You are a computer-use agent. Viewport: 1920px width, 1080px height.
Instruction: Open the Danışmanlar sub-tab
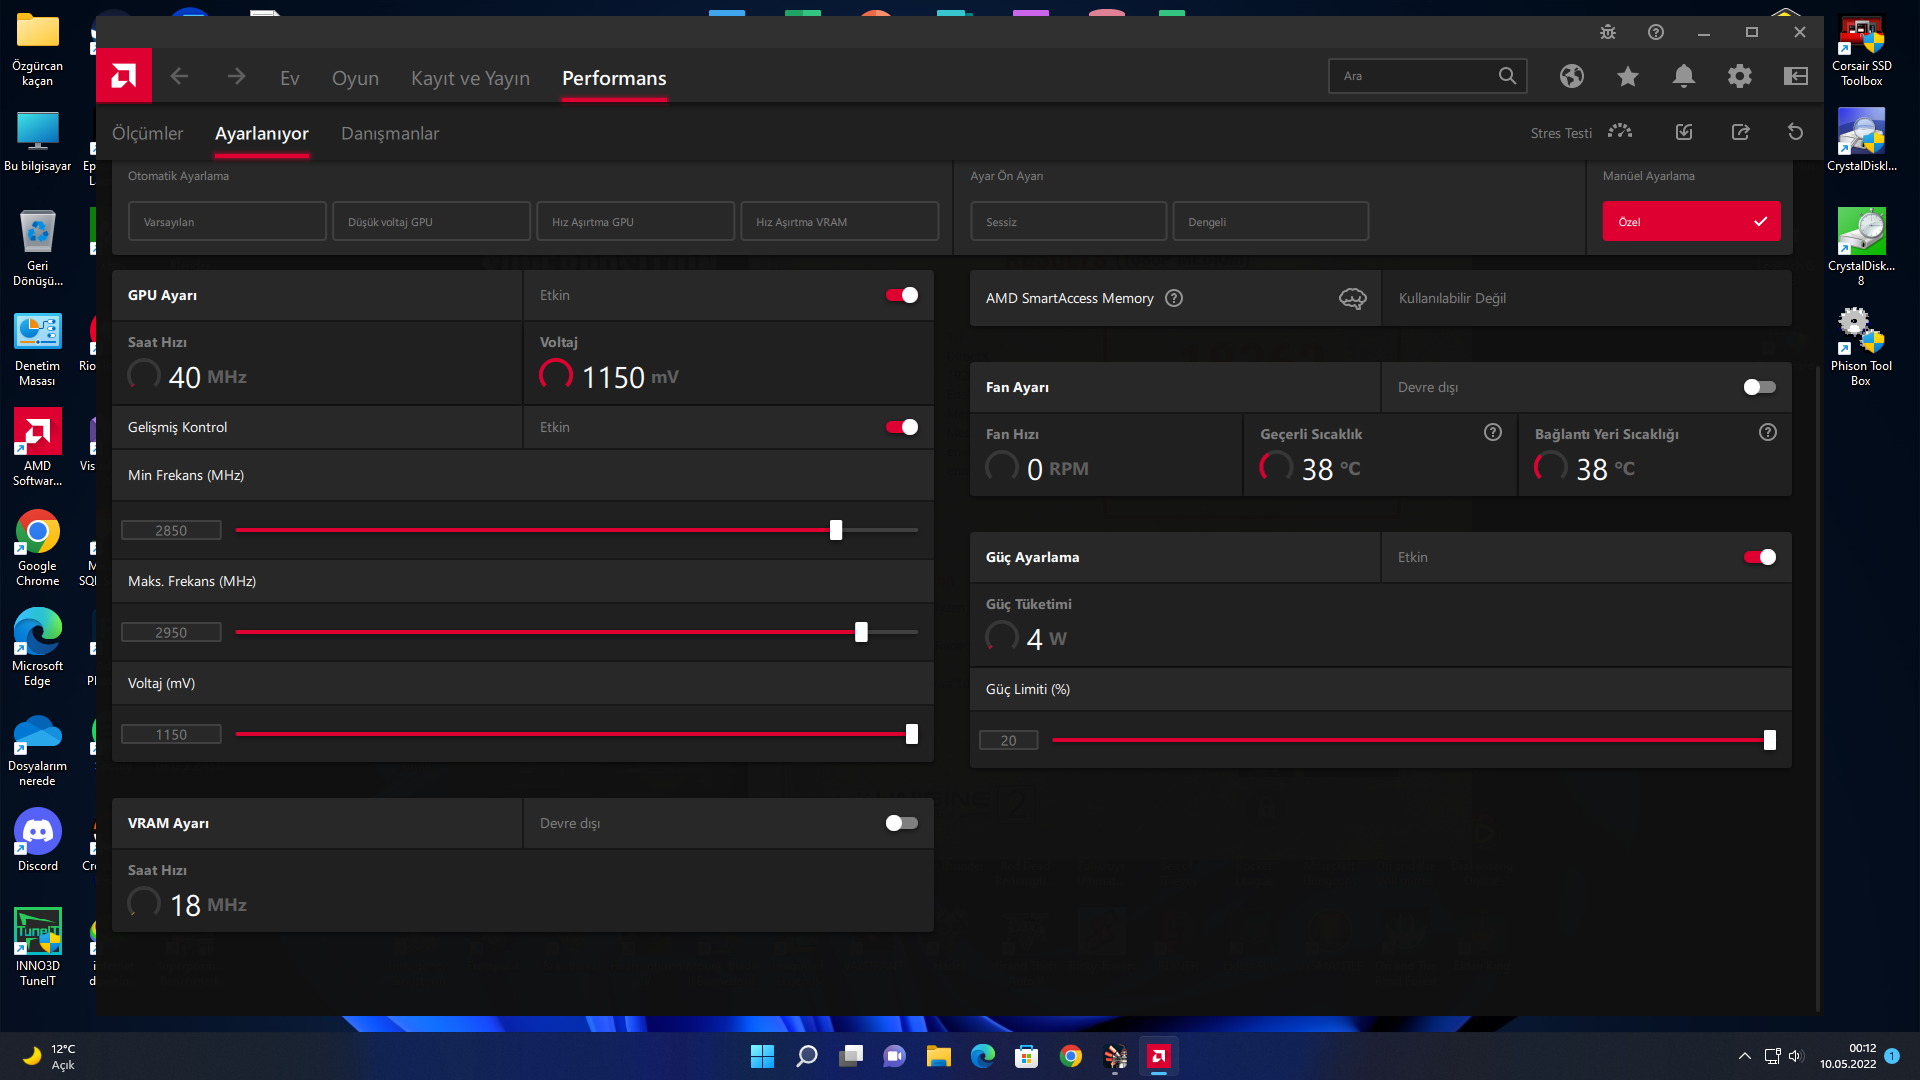pos(390,133)
